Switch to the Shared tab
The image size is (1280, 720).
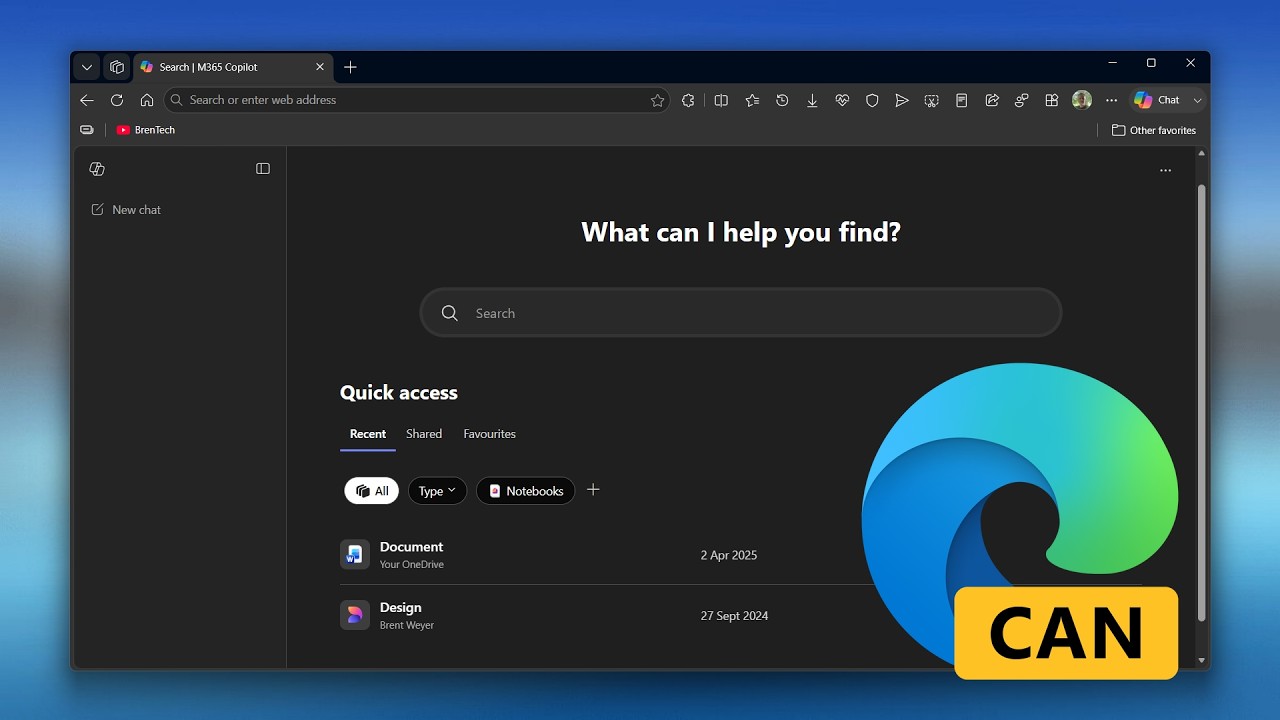[x=424, y=434]
